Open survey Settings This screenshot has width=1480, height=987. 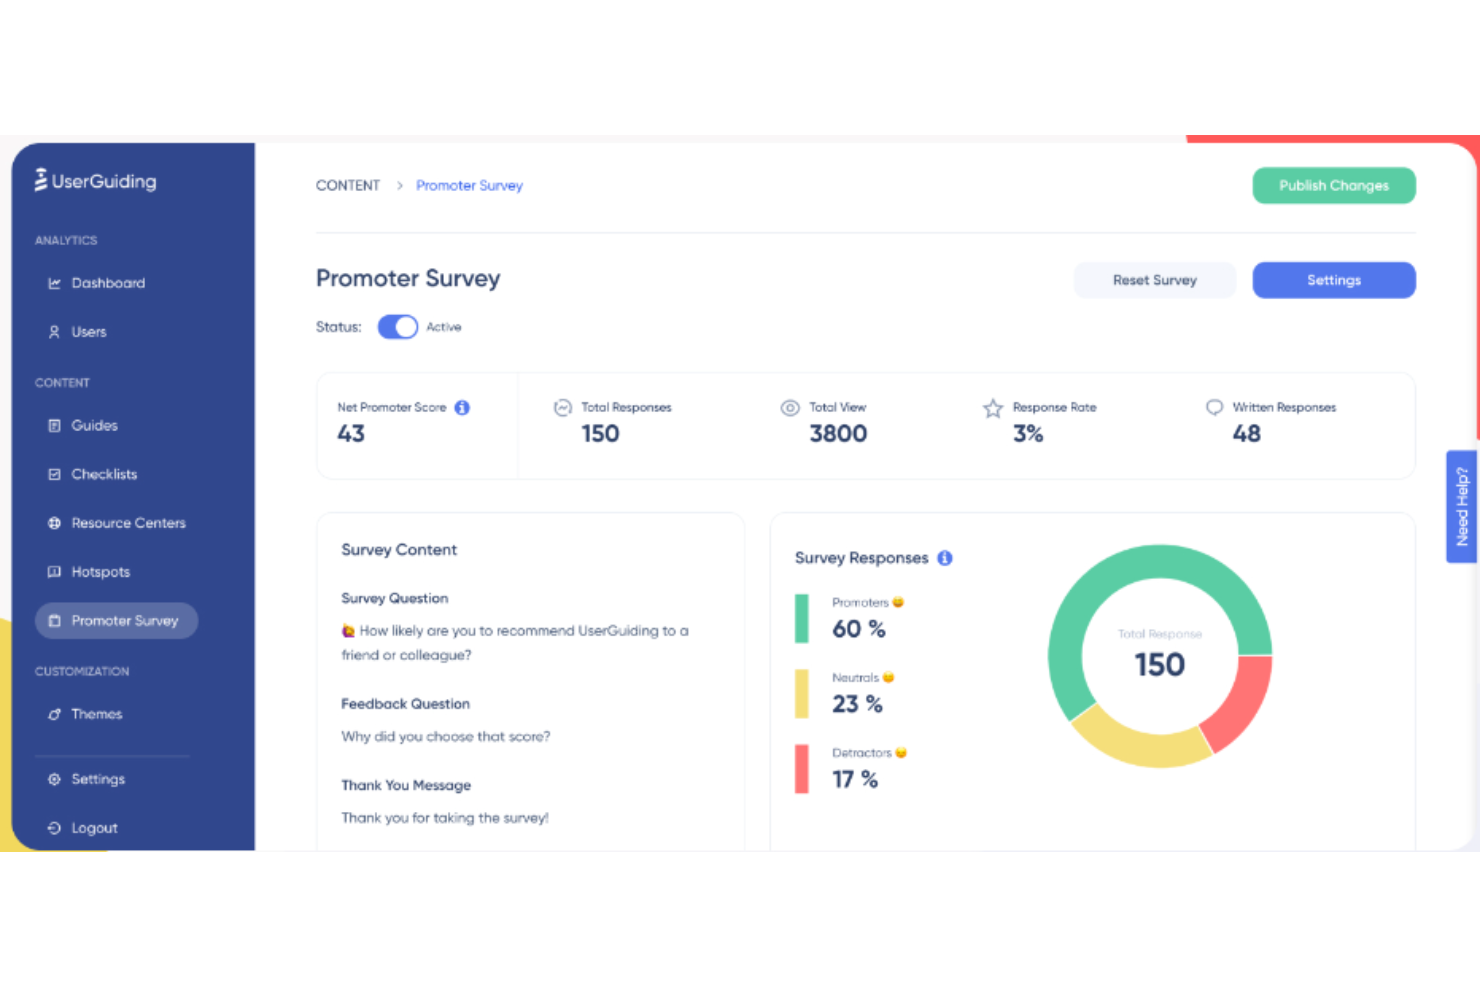click(x=1333, y=280)
